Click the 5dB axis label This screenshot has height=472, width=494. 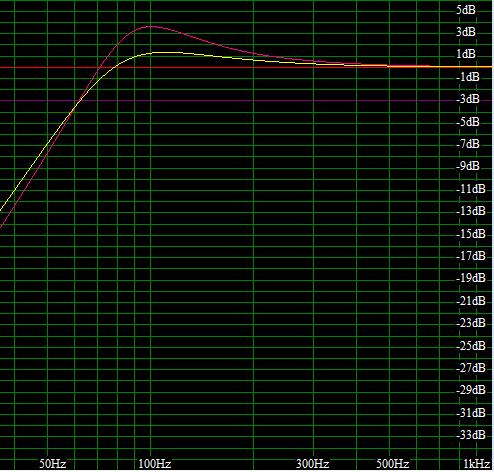click(x=466, y=10)
